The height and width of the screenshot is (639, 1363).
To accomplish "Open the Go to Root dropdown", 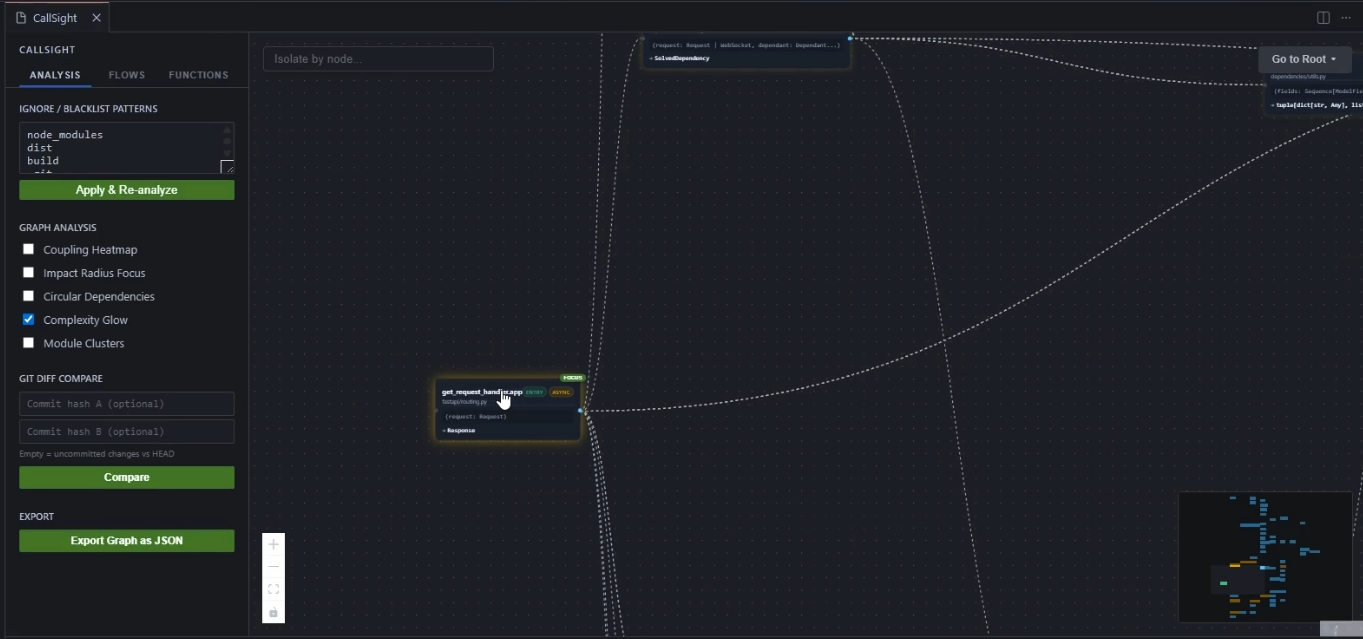I will coord(1304,59).
